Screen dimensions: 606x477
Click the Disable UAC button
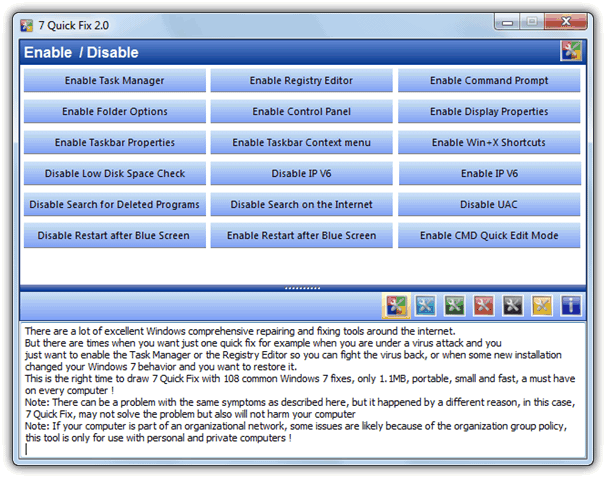(489, 204)
